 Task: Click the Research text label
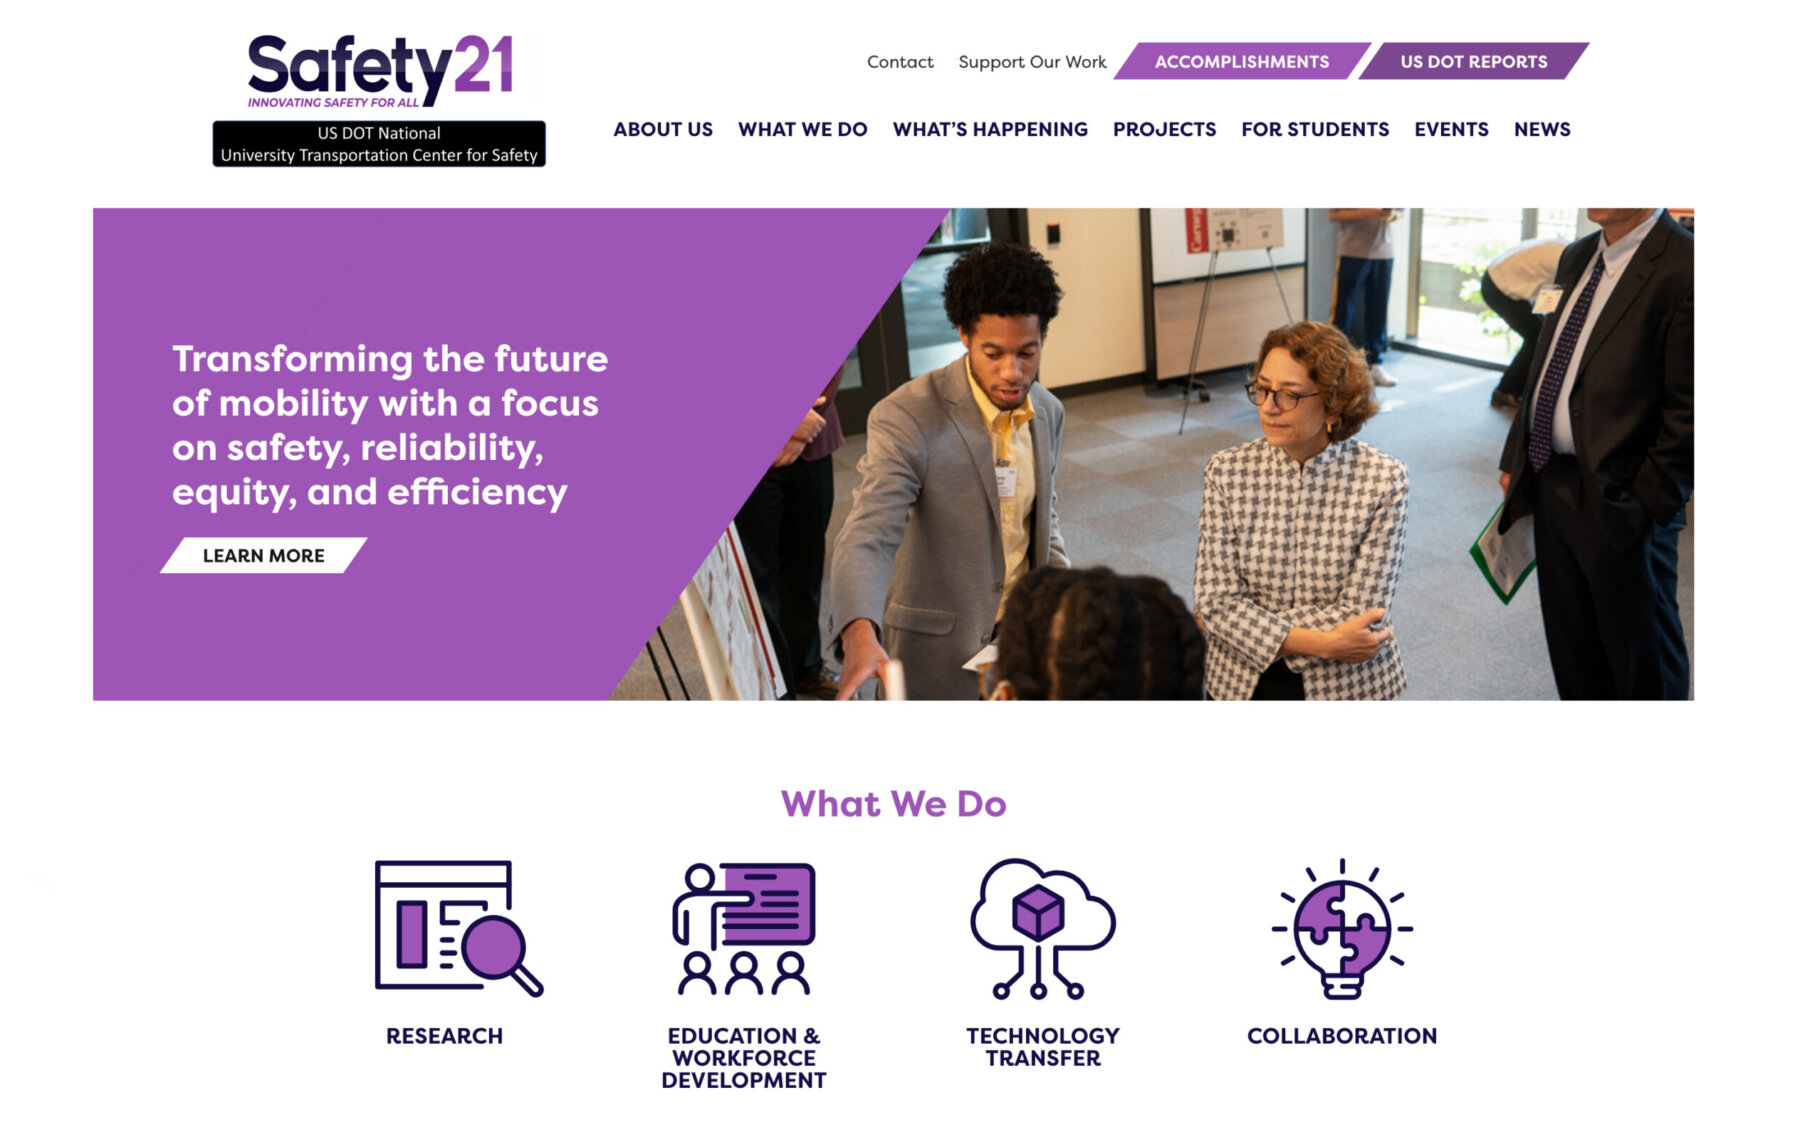pos(444,1036)
